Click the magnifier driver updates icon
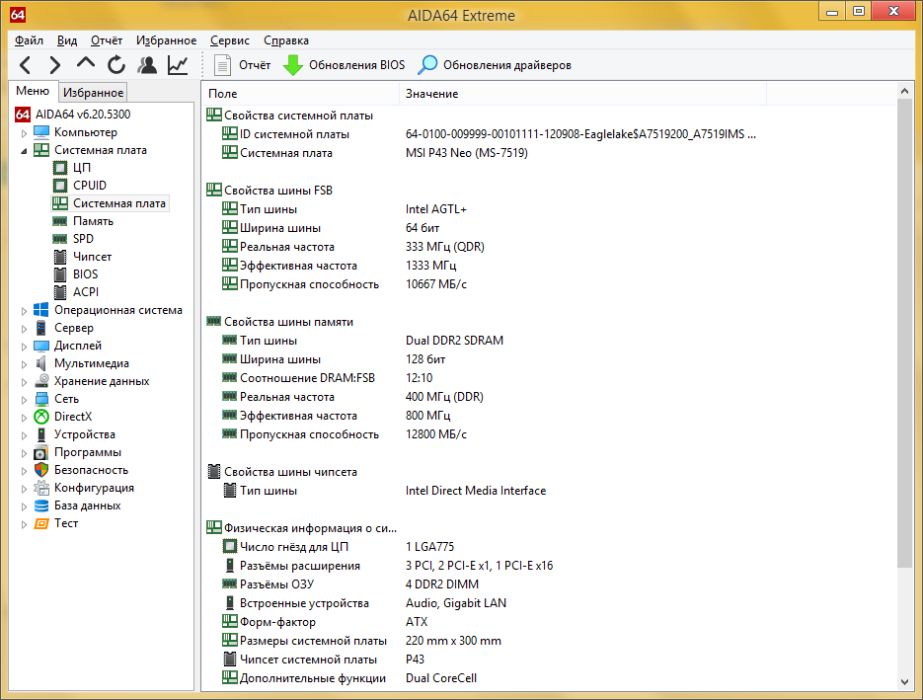Image resolution: width=923 pixels, height=700 pixels. pos(427,65)
